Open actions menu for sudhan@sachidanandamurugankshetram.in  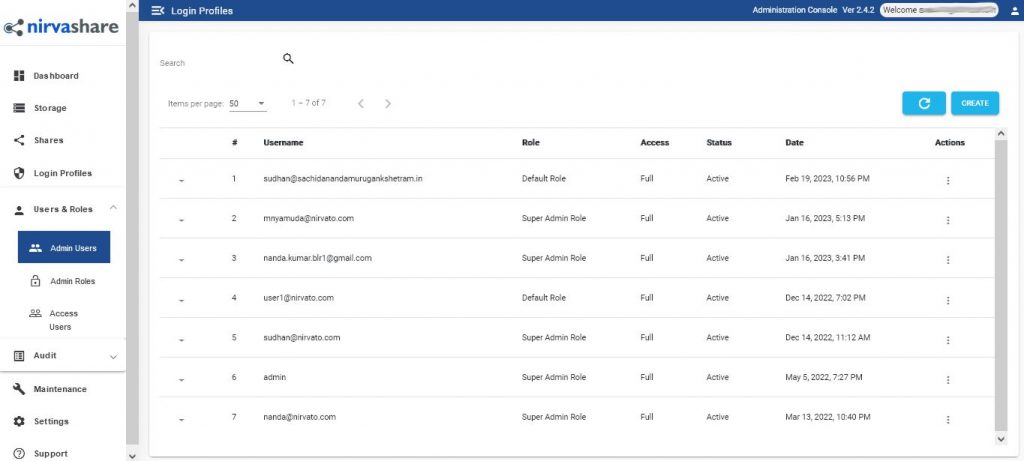(948, 180)
